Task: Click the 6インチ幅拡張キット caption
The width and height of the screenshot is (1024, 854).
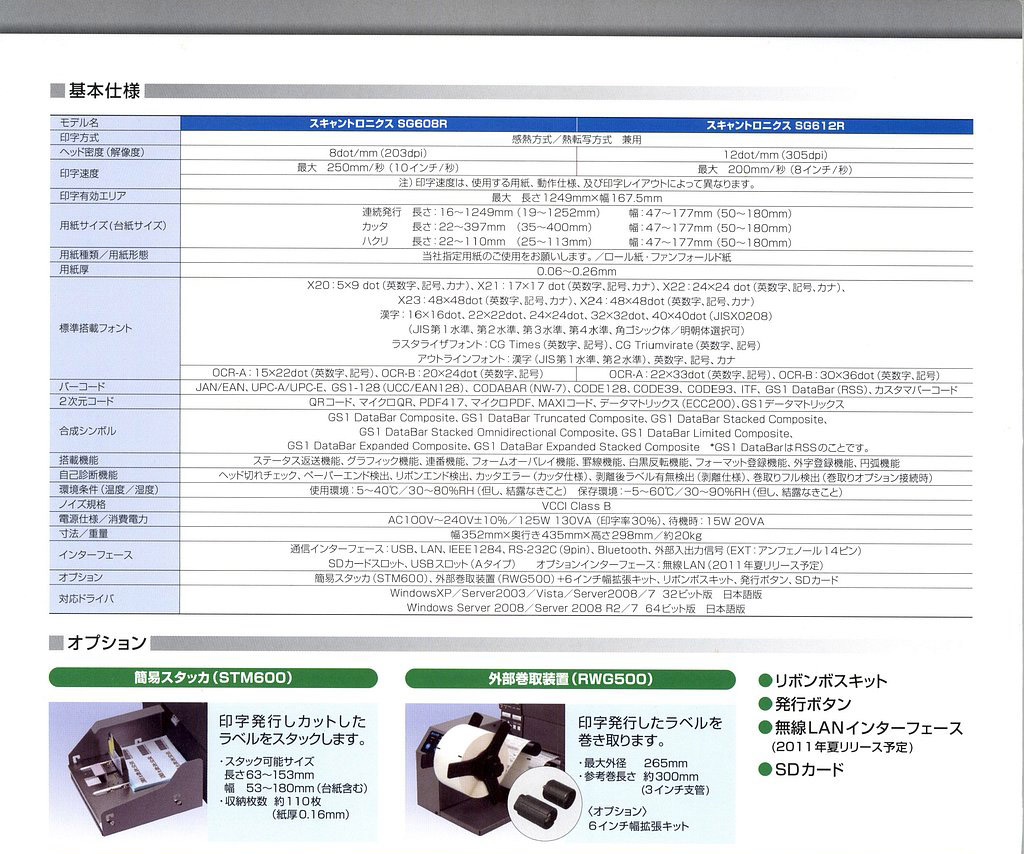Action: (638, 826)
